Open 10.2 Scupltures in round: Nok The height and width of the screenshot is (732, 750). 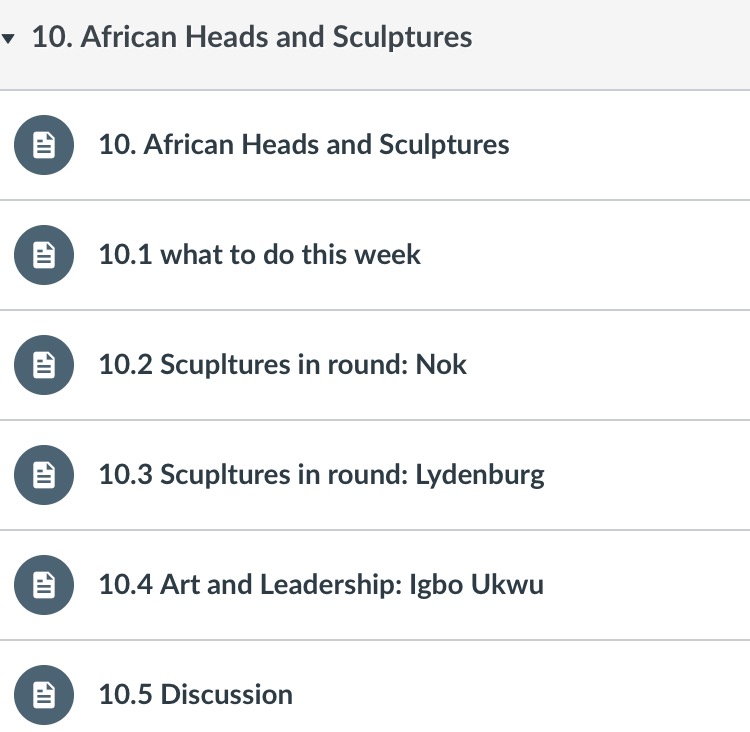pos(283,365)
